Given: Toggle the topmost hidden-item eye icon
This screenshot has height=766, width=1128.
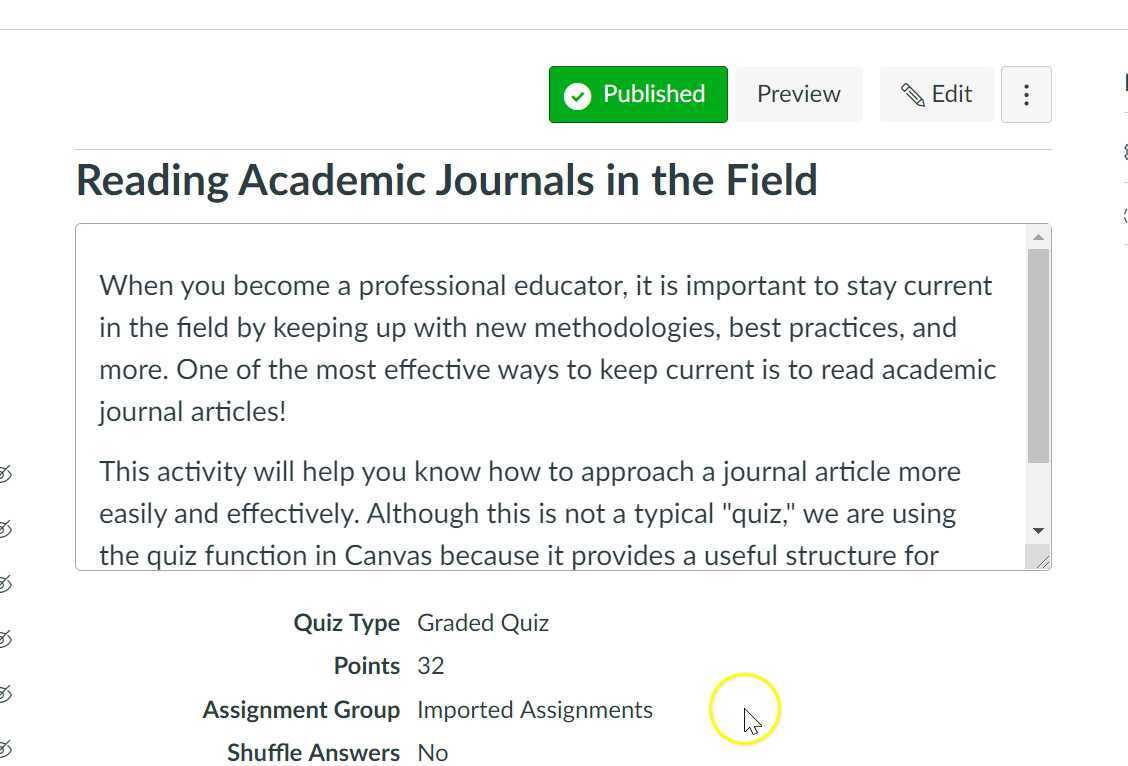Looking at the screenshot, I should tap(8, 473).
